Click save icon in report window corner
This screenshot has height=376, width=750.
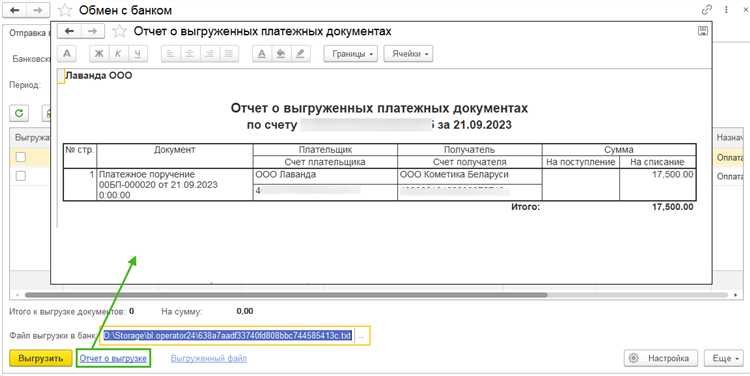(703, 32)
